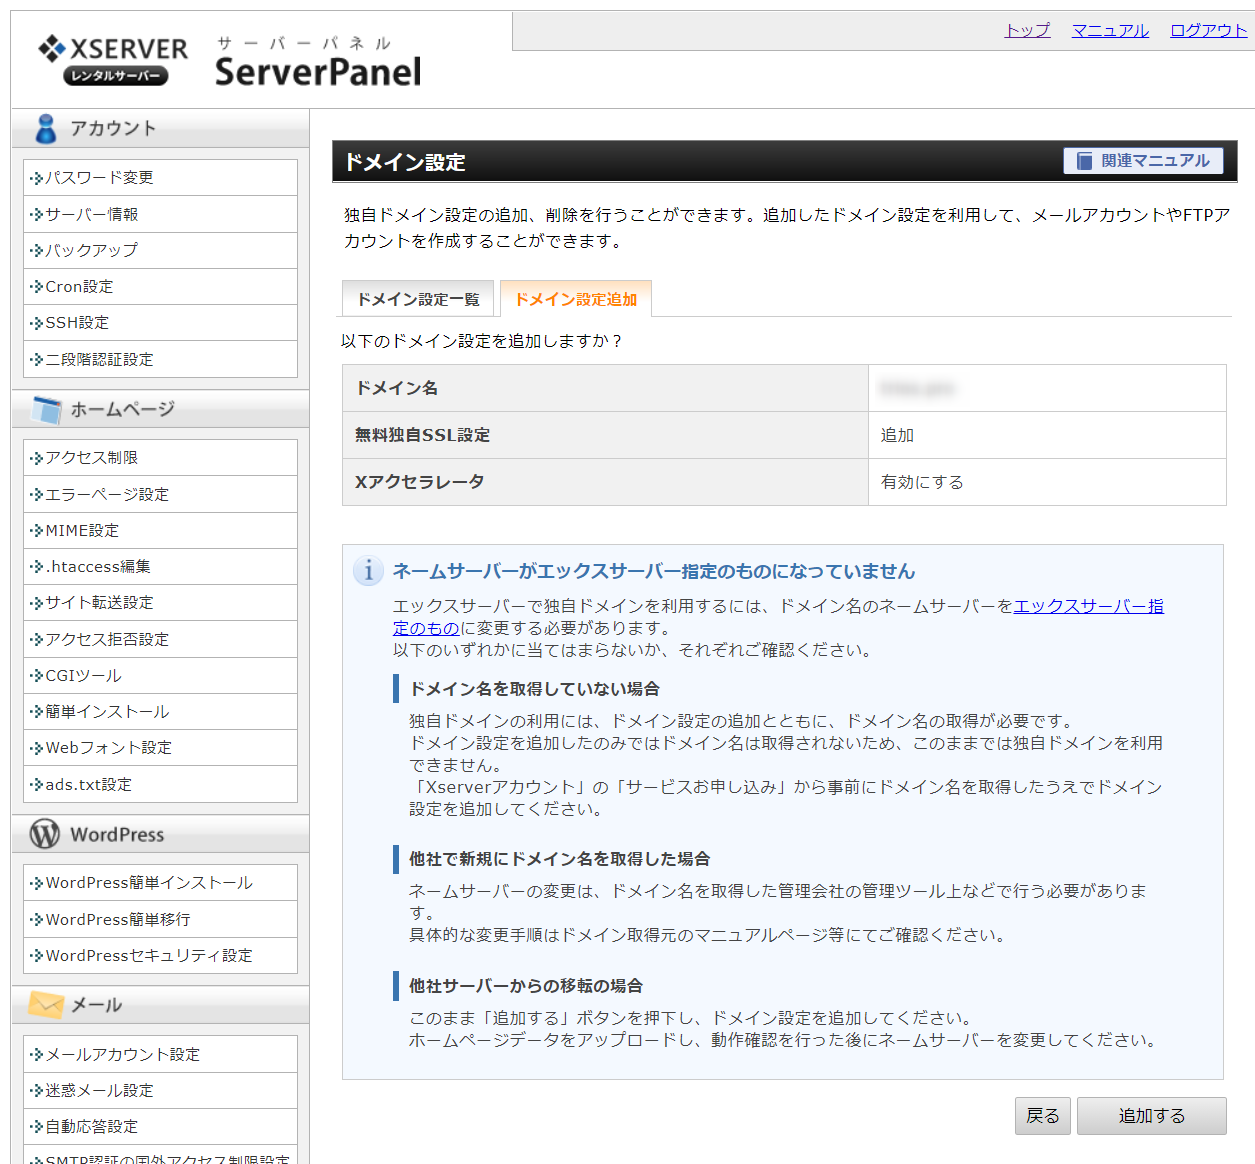This screenshot has height=1164, width=1255.
Task: Click the Account section person icon
Action: coord(45,128)
